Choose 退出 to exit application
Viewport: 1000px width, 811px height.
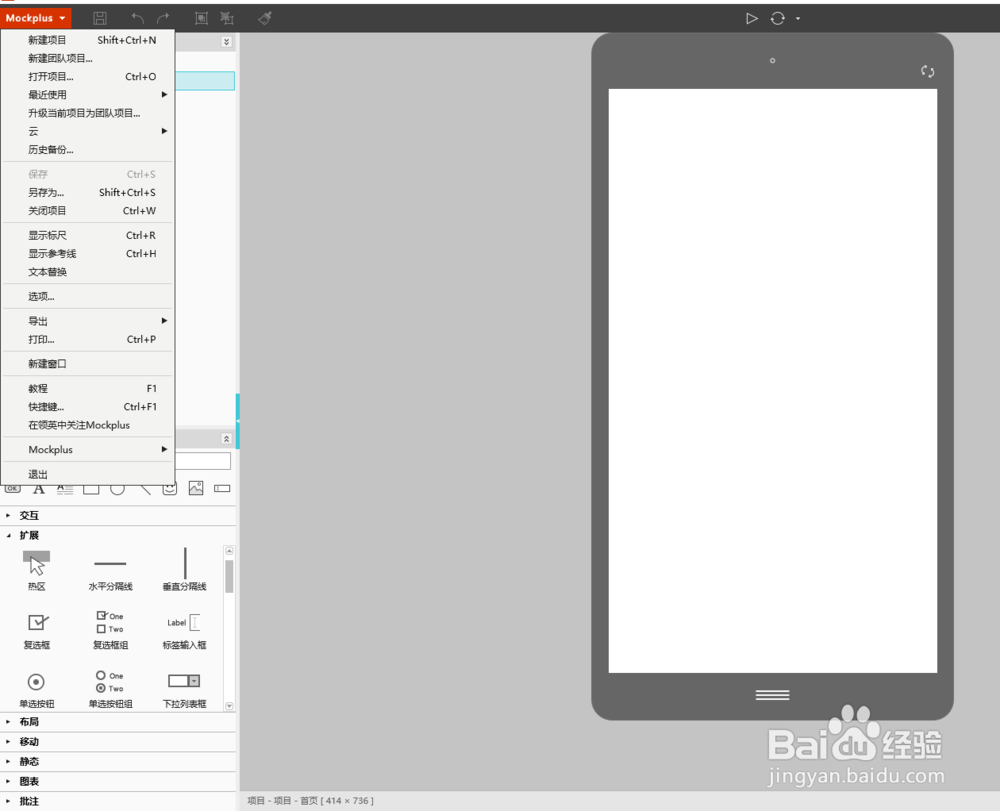[x=88, y=474]
